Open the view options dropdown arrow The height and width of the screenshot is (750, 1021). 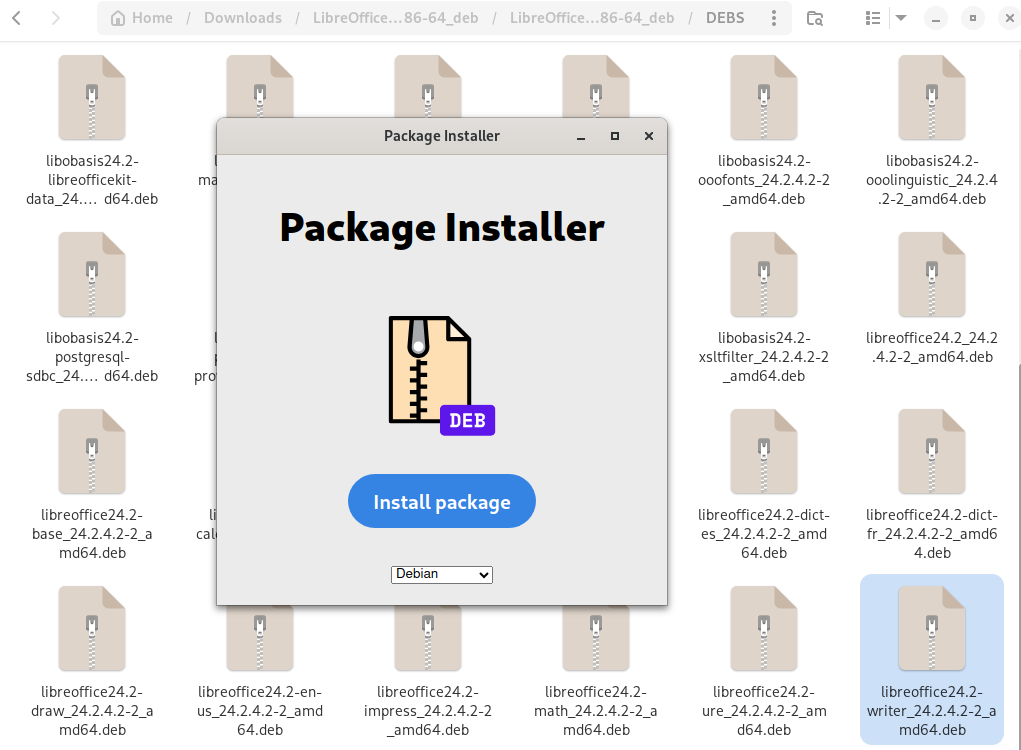click(x=901, y=18)
